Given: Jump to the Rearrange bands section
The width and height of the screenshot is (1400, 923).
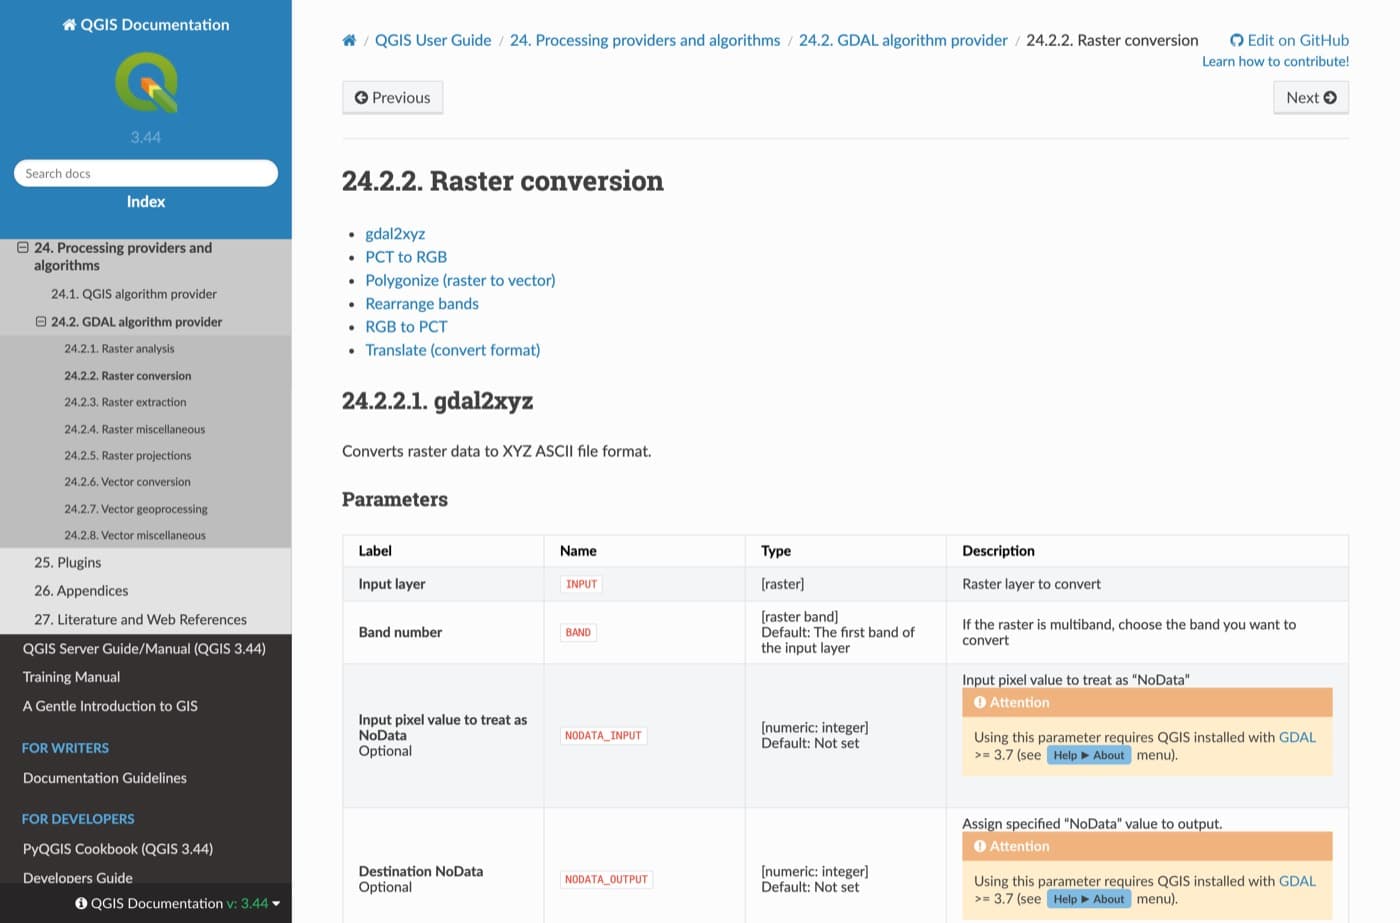Looking at the screenshot, I should [x=422, y=304].
